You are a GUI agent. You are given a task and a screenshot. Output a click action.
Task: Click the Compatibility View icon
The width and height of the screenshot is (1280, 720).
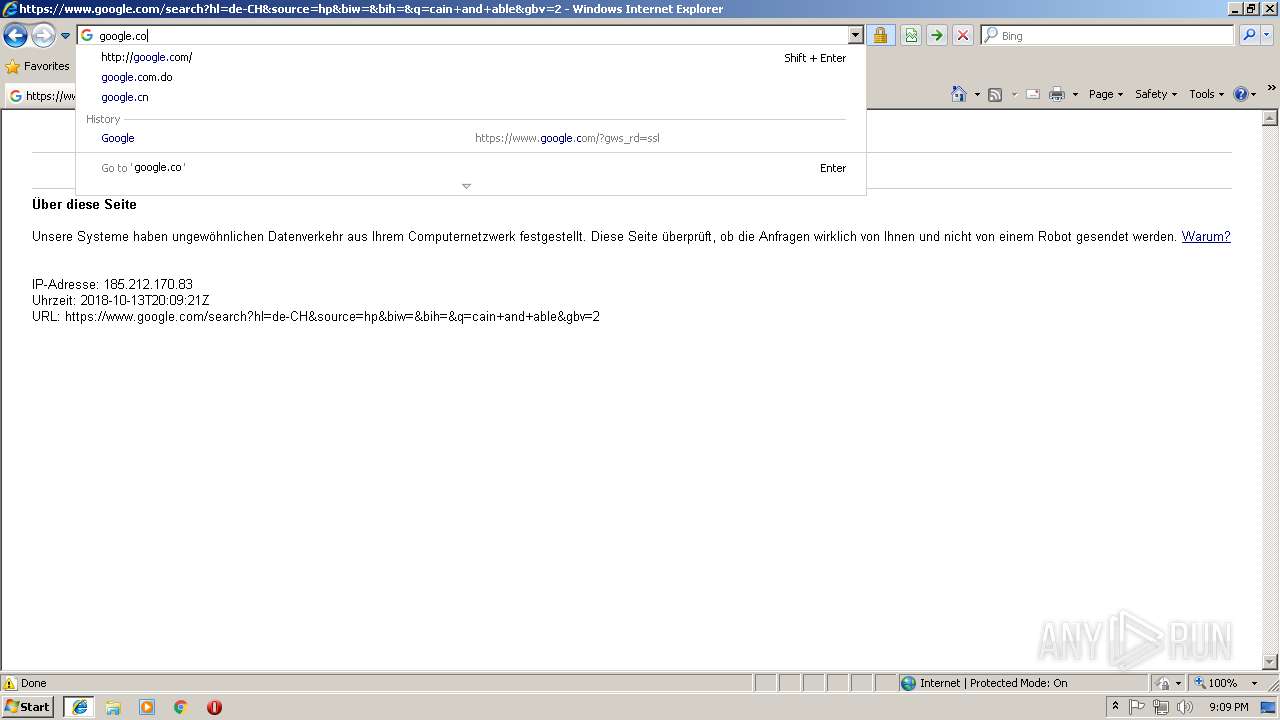coord(911,35)
